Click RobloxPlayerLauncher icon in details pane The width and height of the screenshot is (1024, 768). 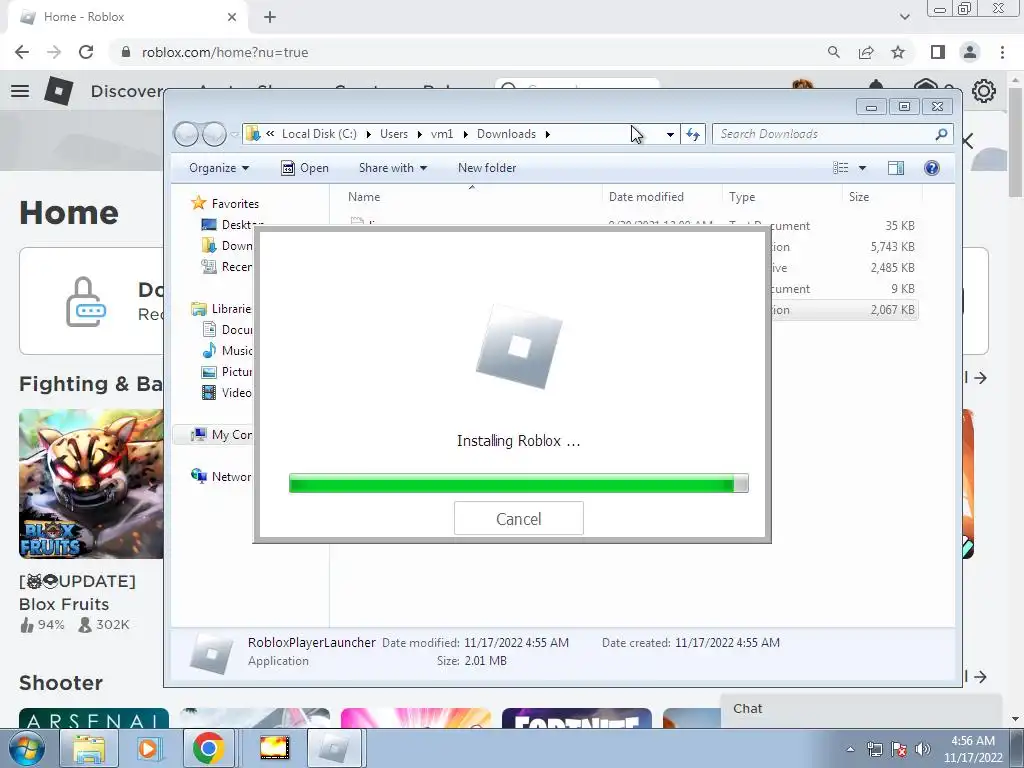coord(211,652)
